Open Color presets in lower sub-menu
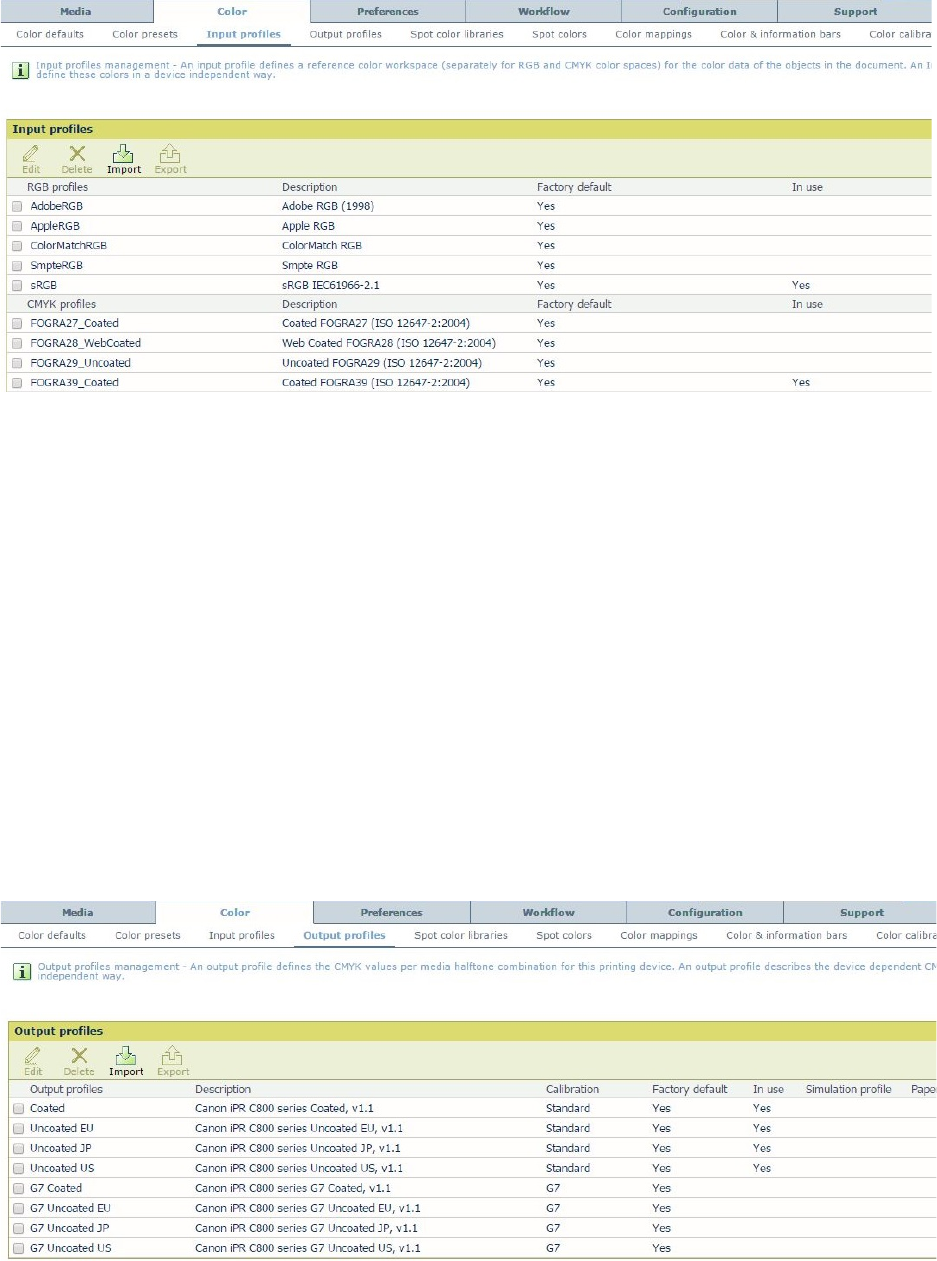 click(x=148, y=936)
